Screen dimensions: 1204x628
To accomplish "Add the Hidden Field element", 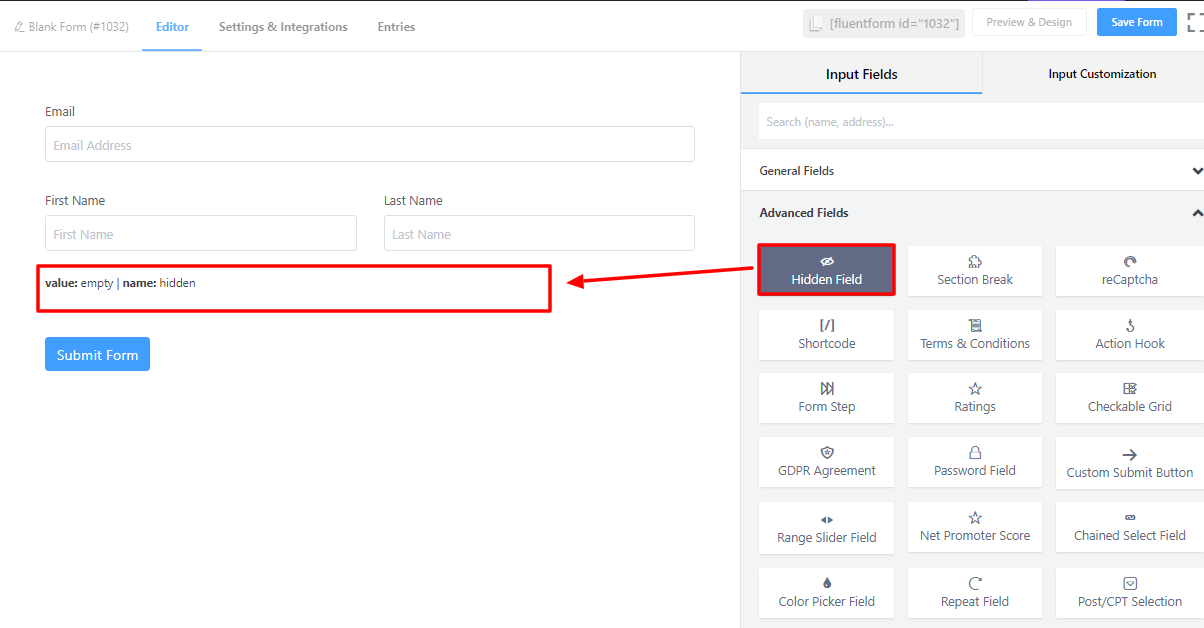I will [x=826, y=270].
